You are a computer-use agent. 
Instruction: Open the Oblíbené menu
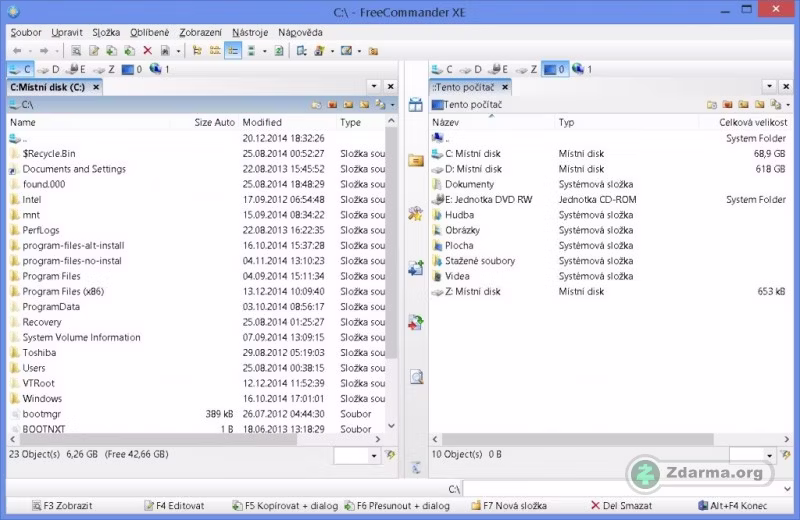tap(149, 32)
